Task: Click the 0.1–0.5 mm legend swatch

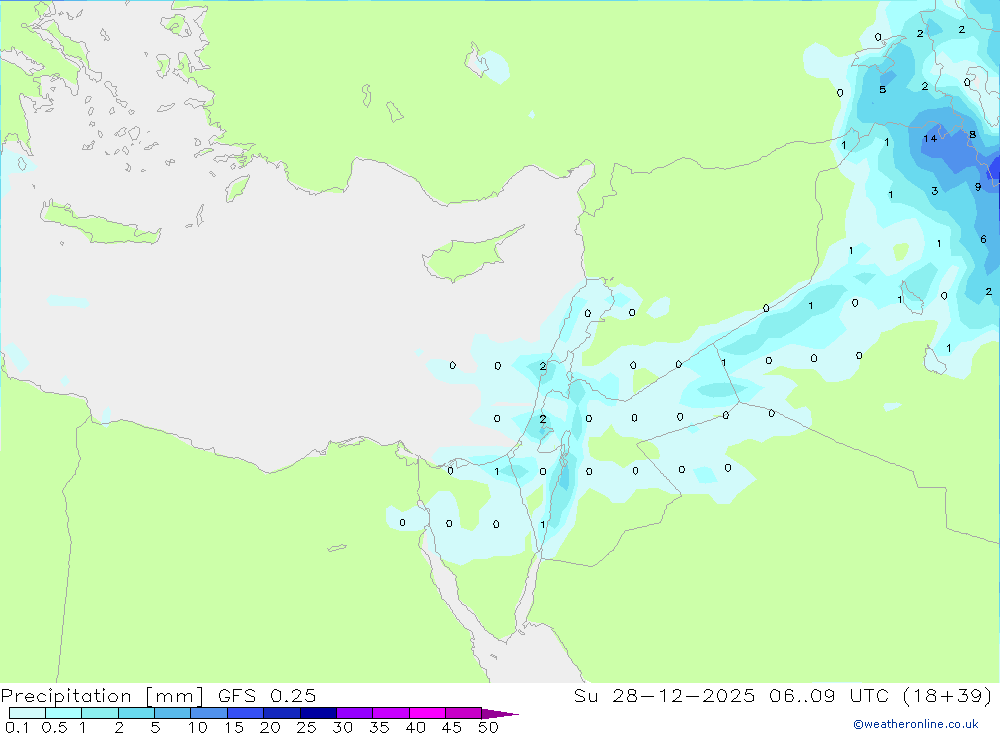Action: click(x=27, y=713)
